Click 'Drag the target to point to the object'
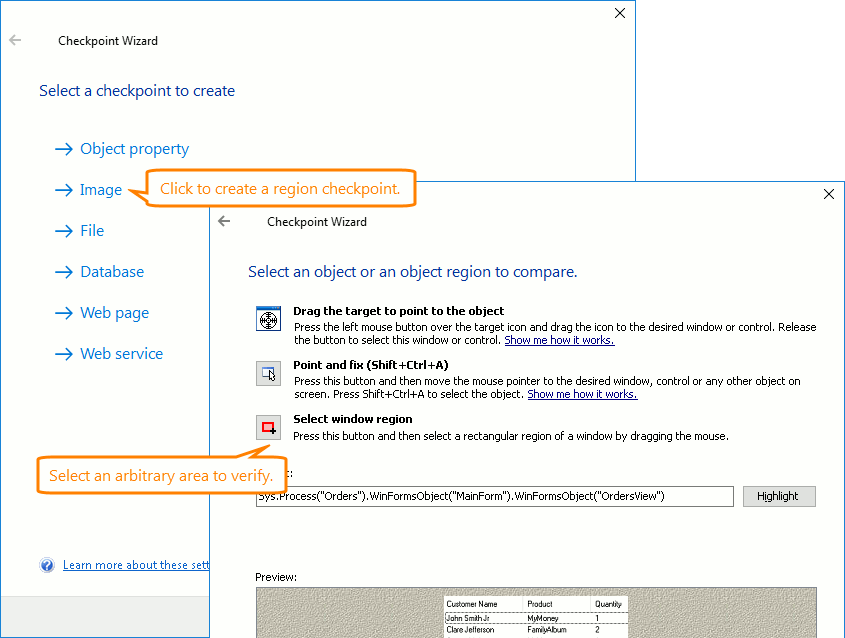 [399, 311]
